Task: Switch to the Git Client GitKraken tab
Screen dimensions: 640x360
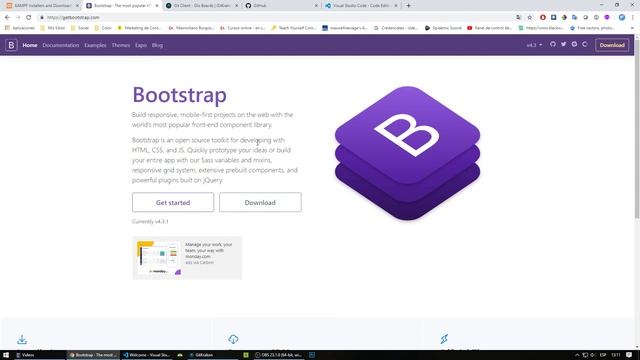Action: click(202, 6)
